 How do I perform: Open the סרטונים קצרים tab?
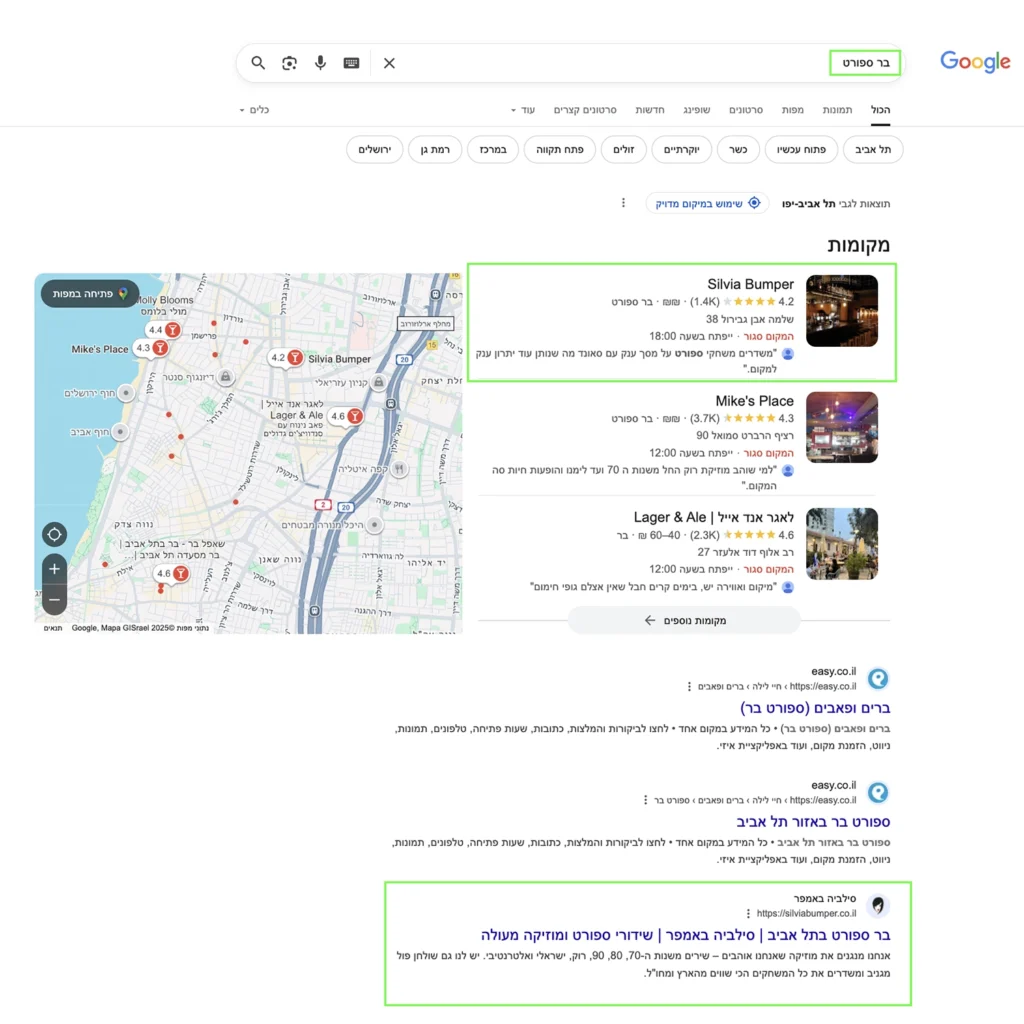coord(585,110)
